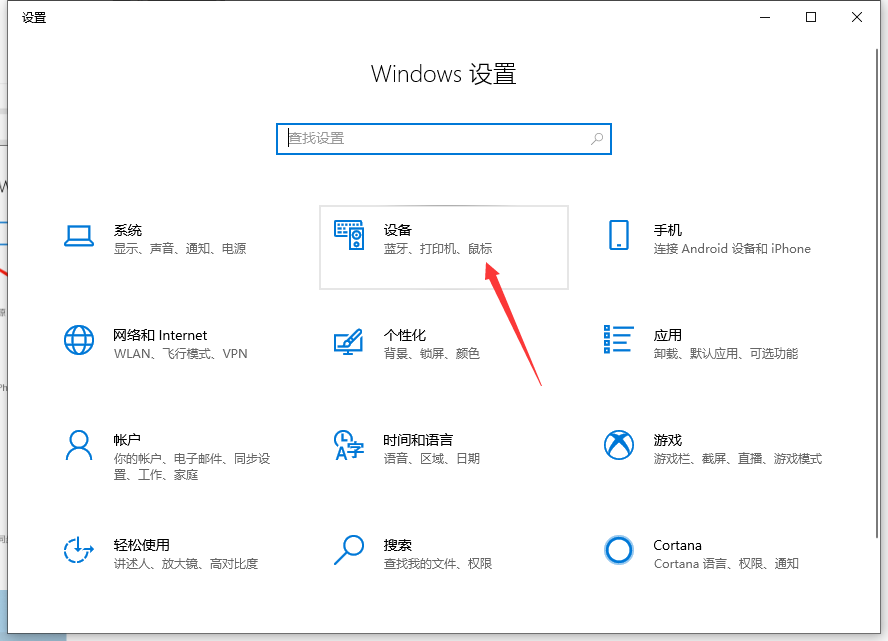888x641 pixels.
Task: Click the 蓝牙、打印机、鼠标 description text
Action: (438, 249)
